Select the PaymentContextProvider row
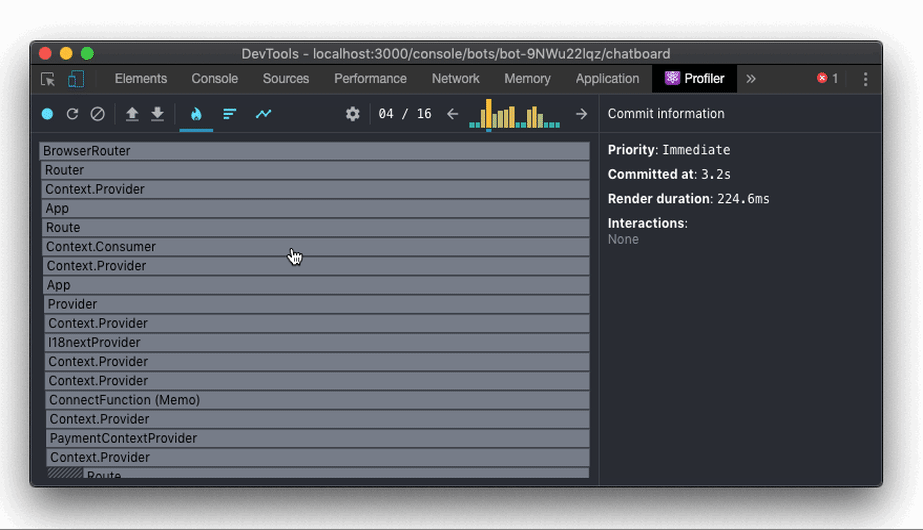The image size is (923, 530). click(x=318, y=438)
